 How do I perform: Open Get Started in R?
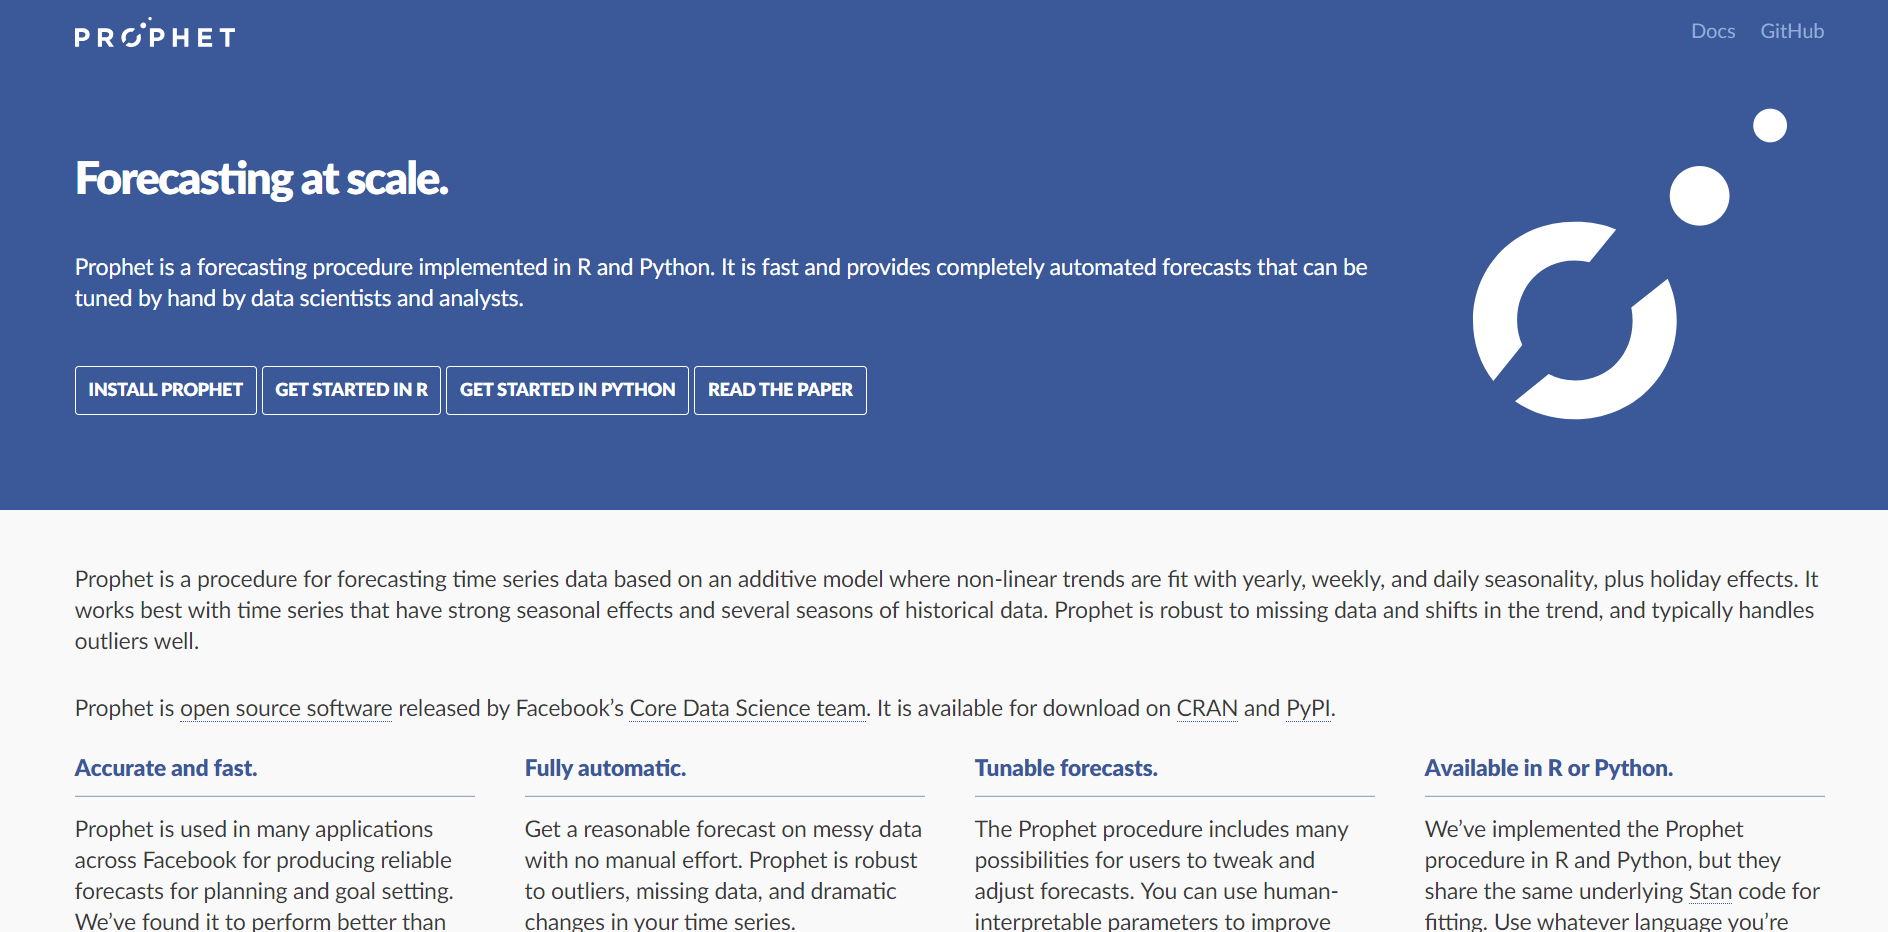click(x=351, y=390)
